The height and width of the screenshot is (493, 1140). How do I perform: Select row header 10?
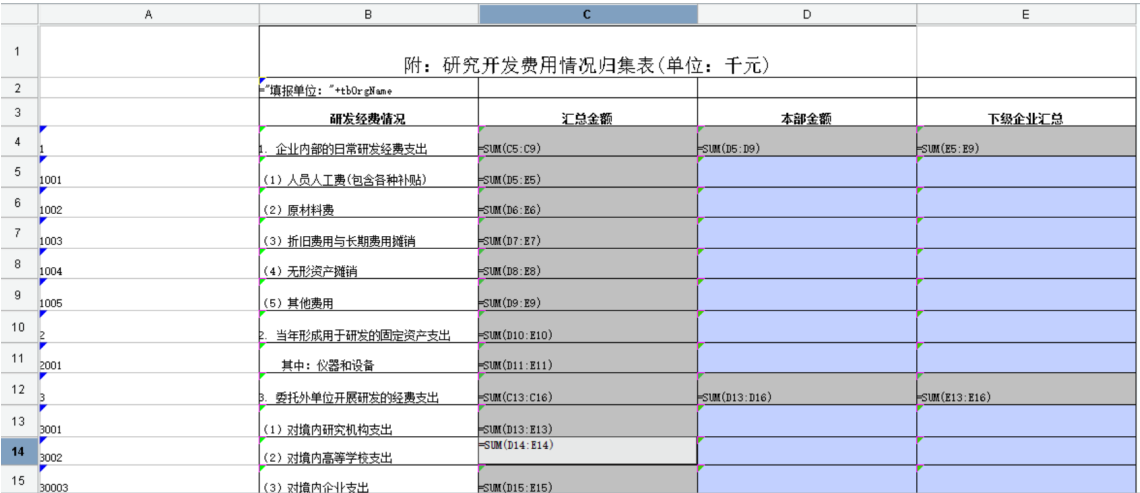19,326
